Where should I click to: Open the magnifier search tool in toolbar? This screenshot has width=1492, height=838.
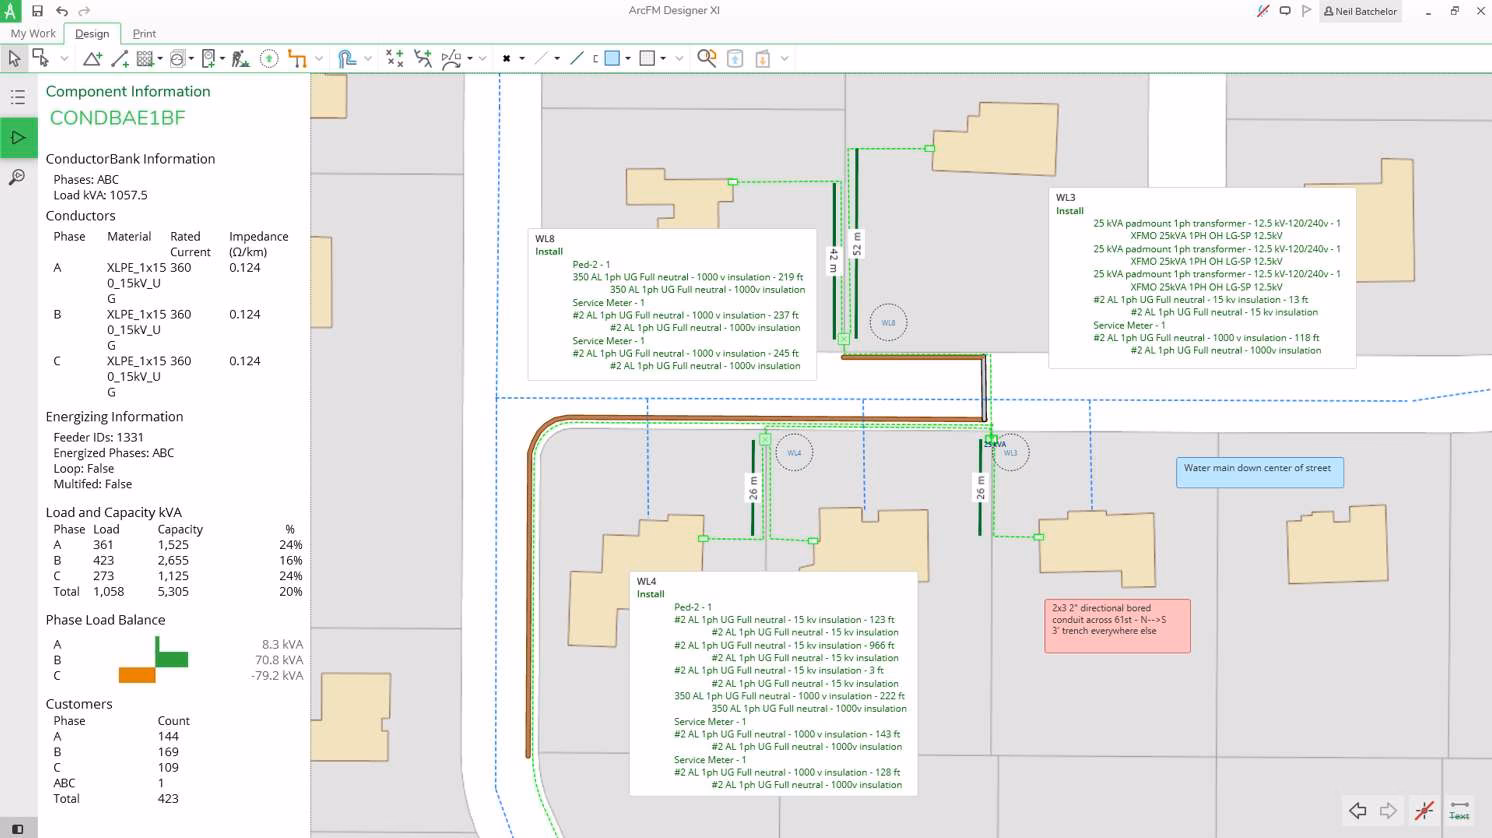click(707, 59)
